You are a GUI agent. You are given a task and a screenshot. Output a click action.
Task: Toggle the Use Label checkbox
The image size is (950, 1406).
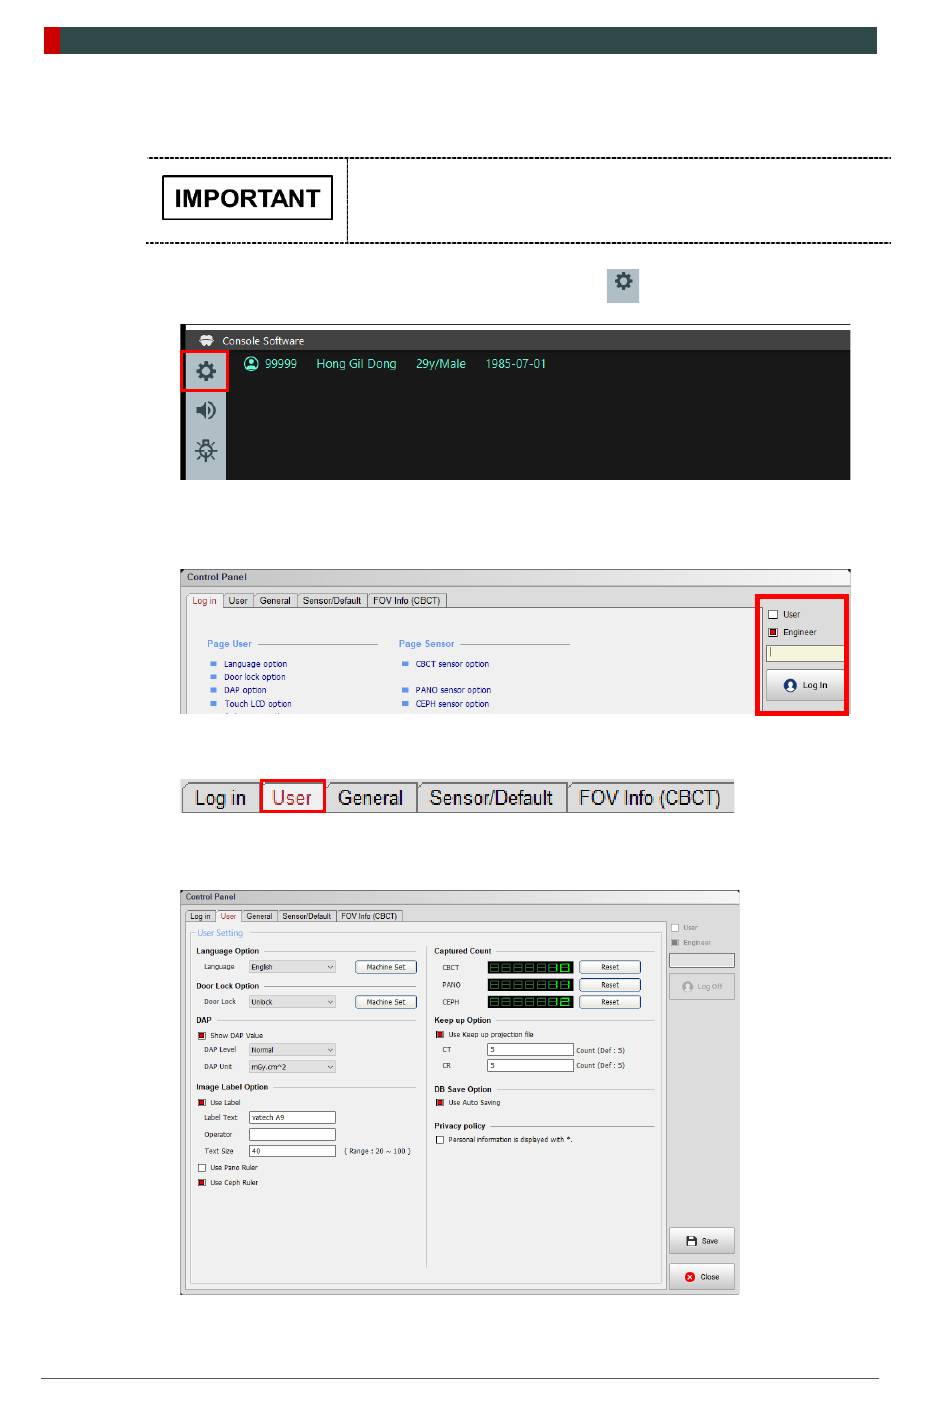point(202,1103)
